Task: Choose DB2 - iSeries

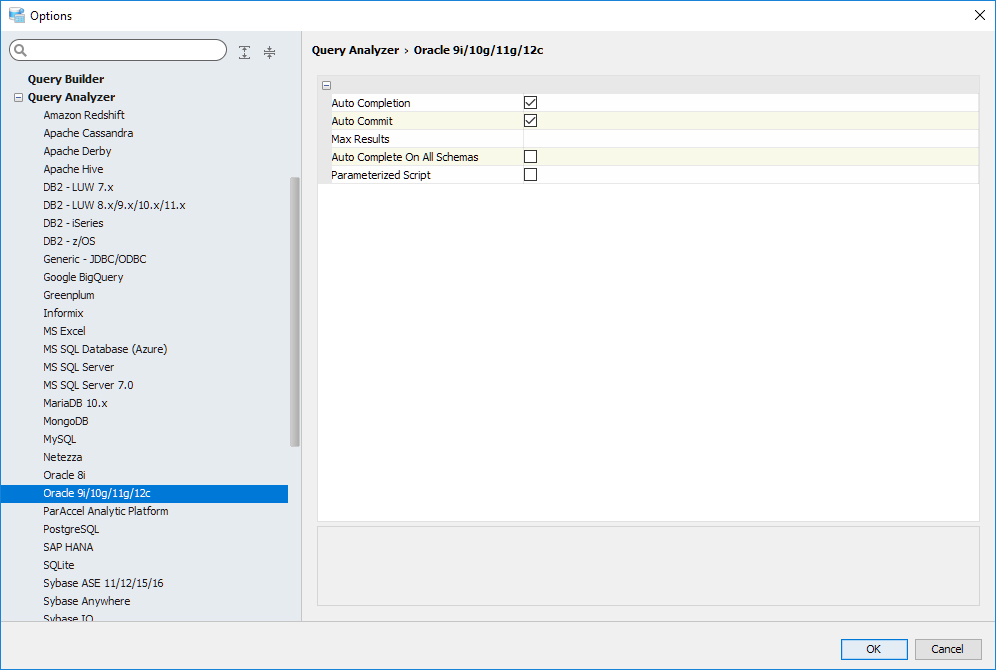Action: coord(73,223)
